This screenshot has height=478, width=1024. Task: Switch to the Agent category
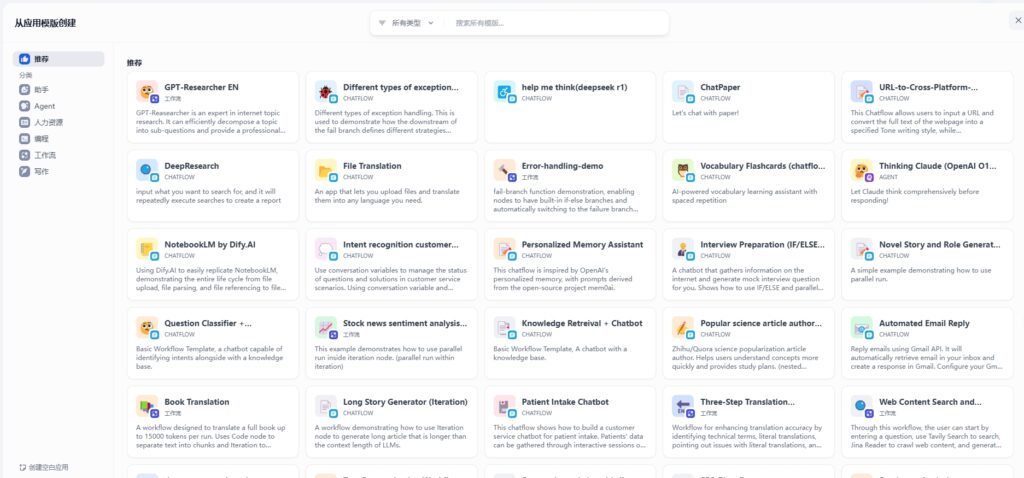point(44,106)
